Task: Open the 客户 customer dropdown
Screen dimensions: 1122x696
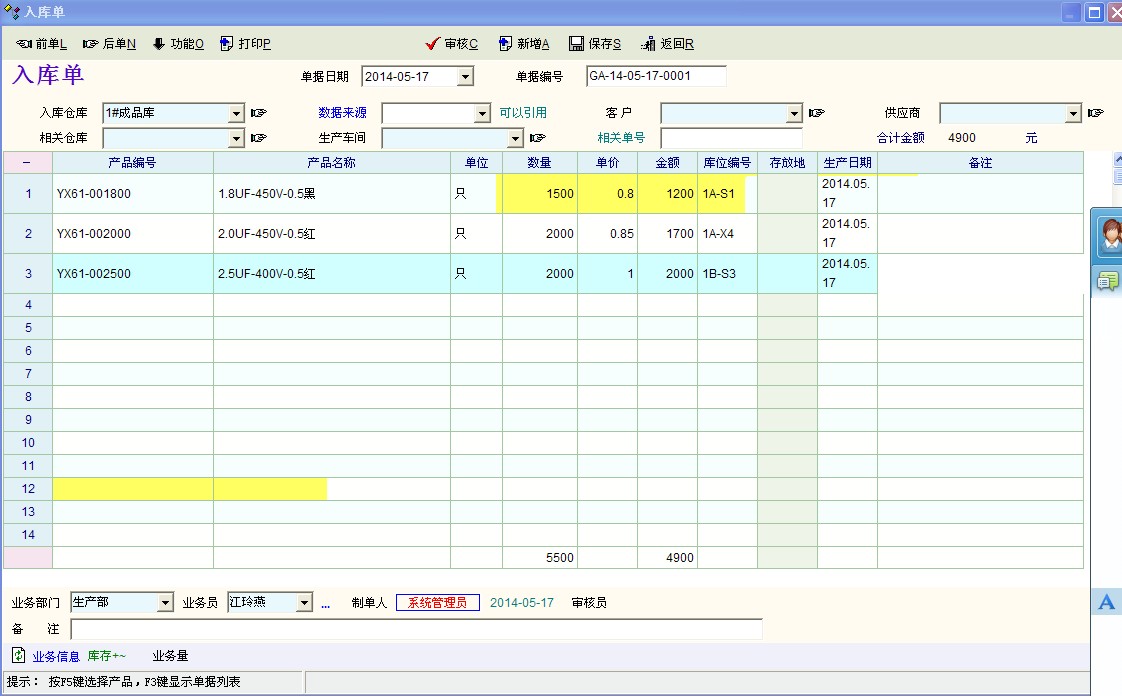Action: pyautogui.click(x=794, y=114)
